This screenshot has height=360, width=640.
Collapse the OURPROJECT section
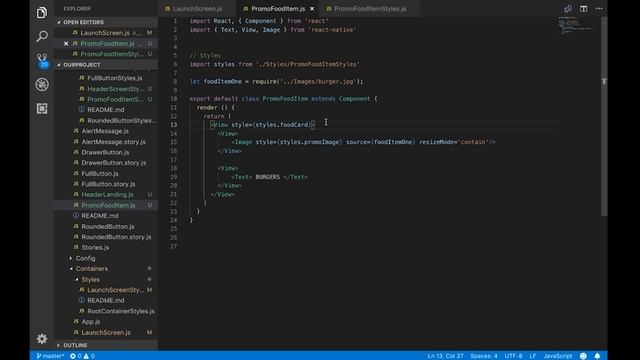click(x=106, y=65)
